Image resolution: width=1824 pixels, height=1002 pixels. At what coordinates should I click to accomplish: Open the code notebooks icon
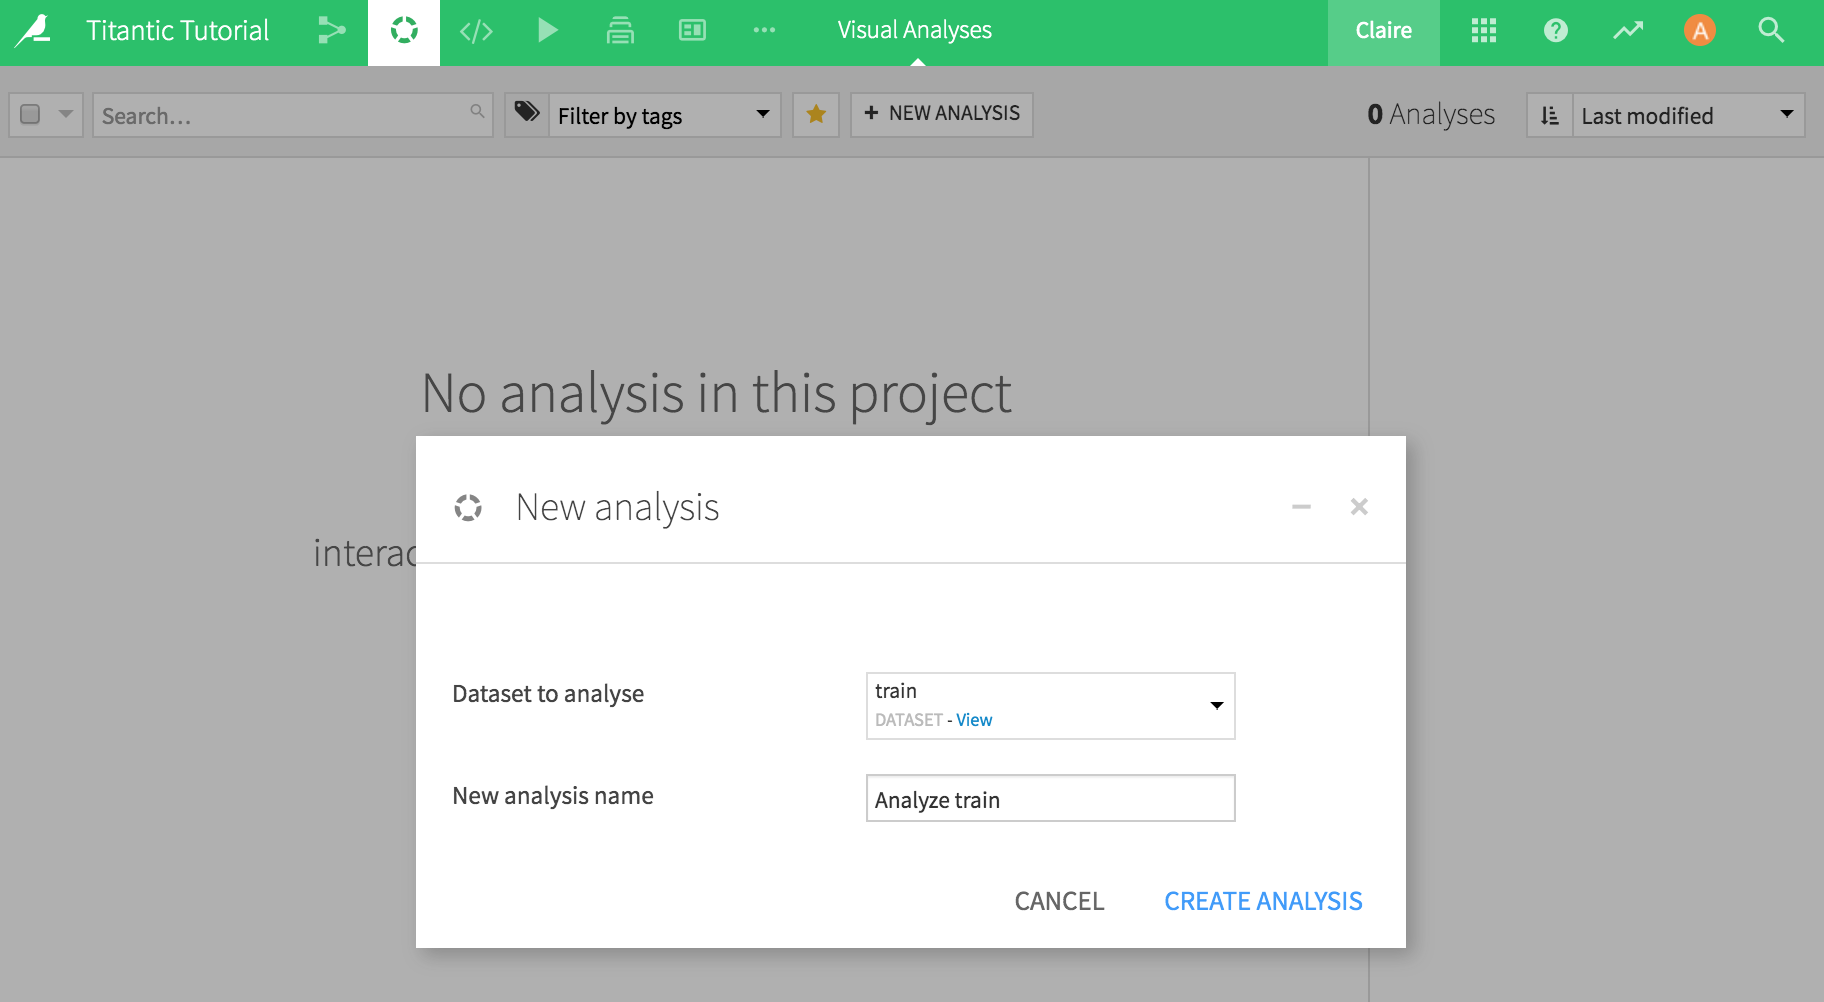coord(476,31)
